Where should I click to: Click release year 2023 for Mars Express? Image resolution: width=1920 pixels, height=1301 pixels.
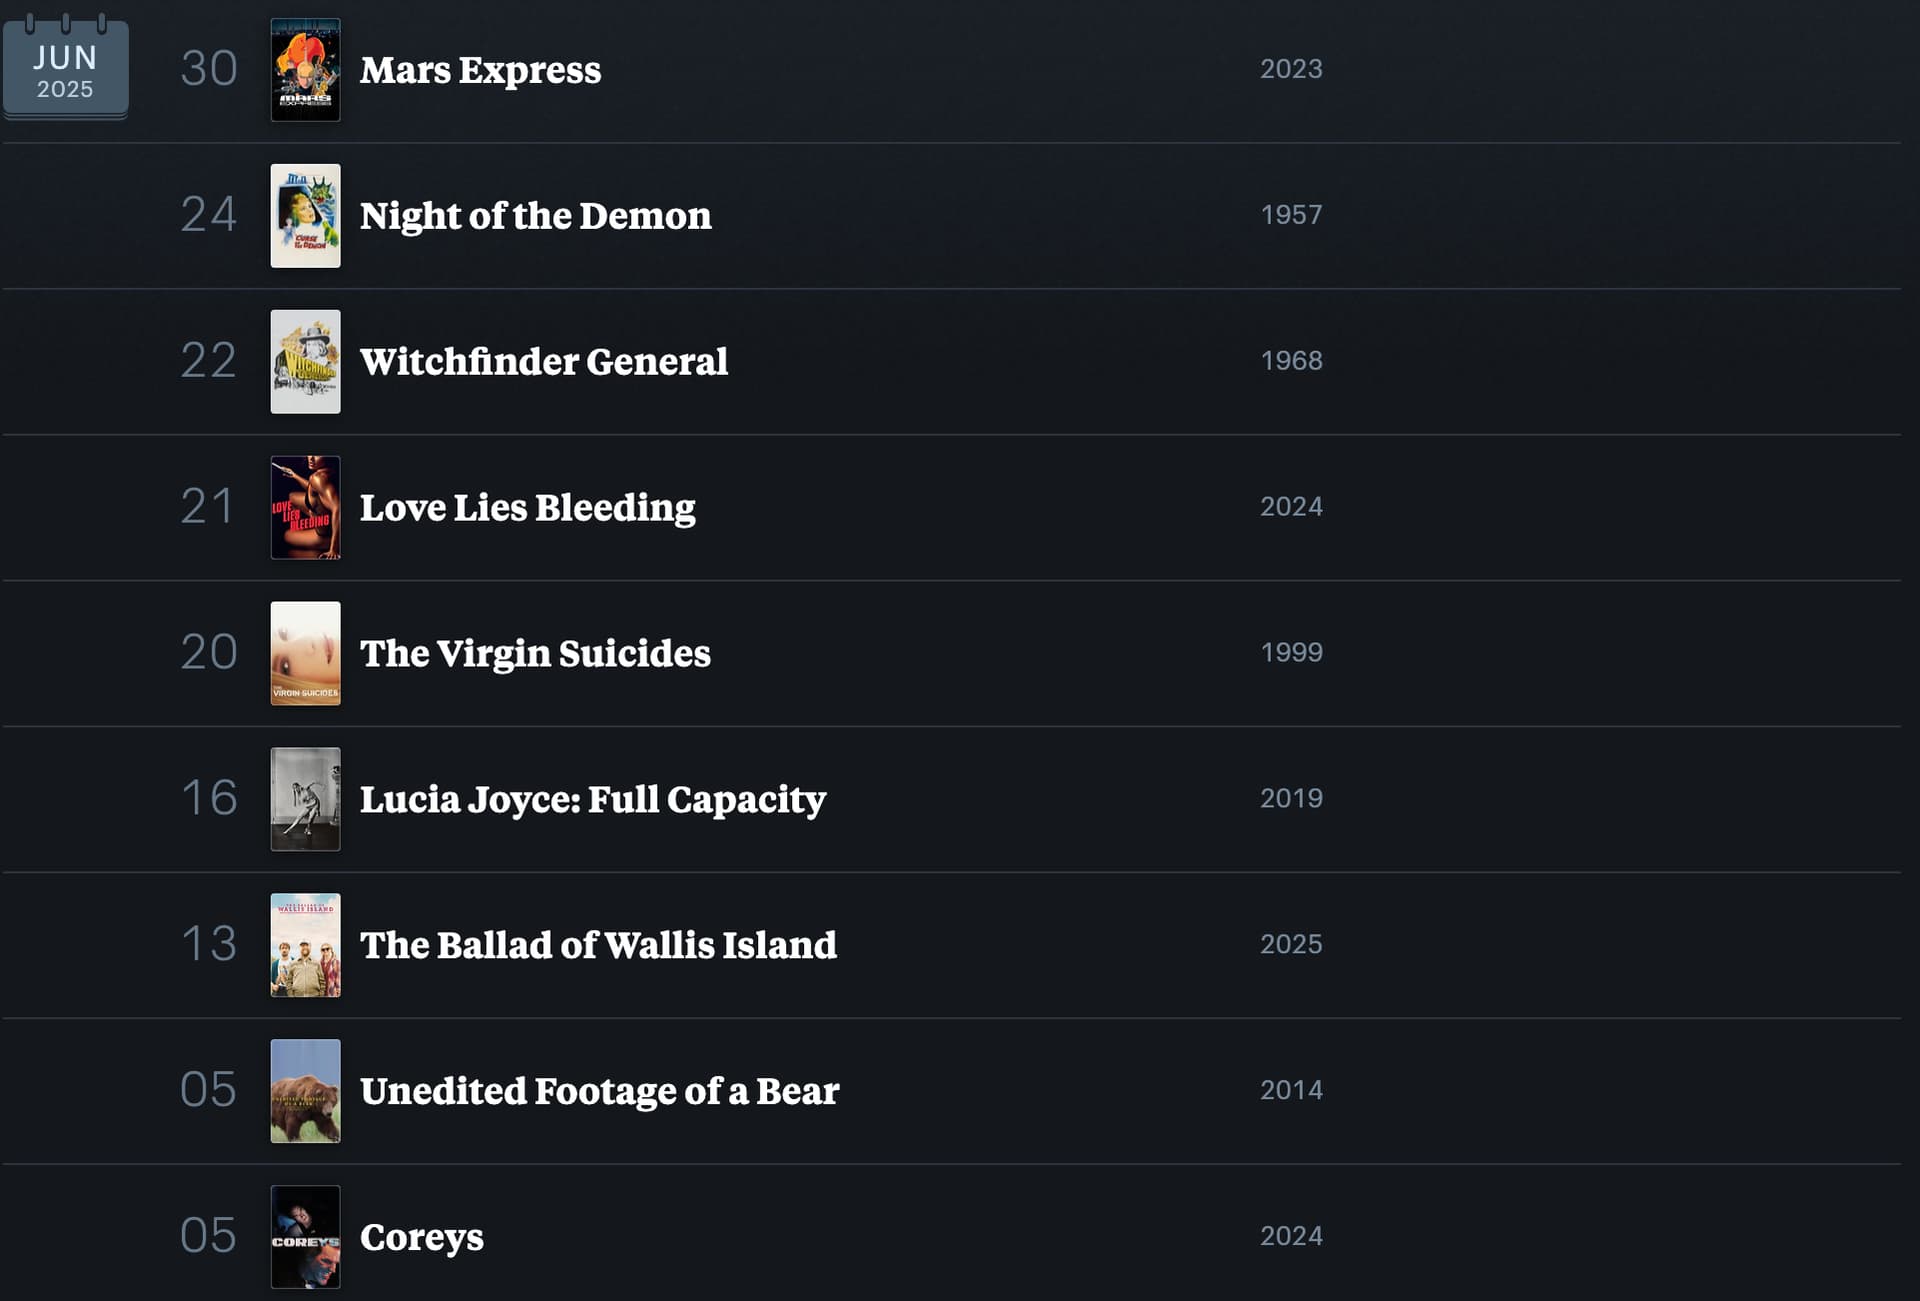(x=1291, y=69)
